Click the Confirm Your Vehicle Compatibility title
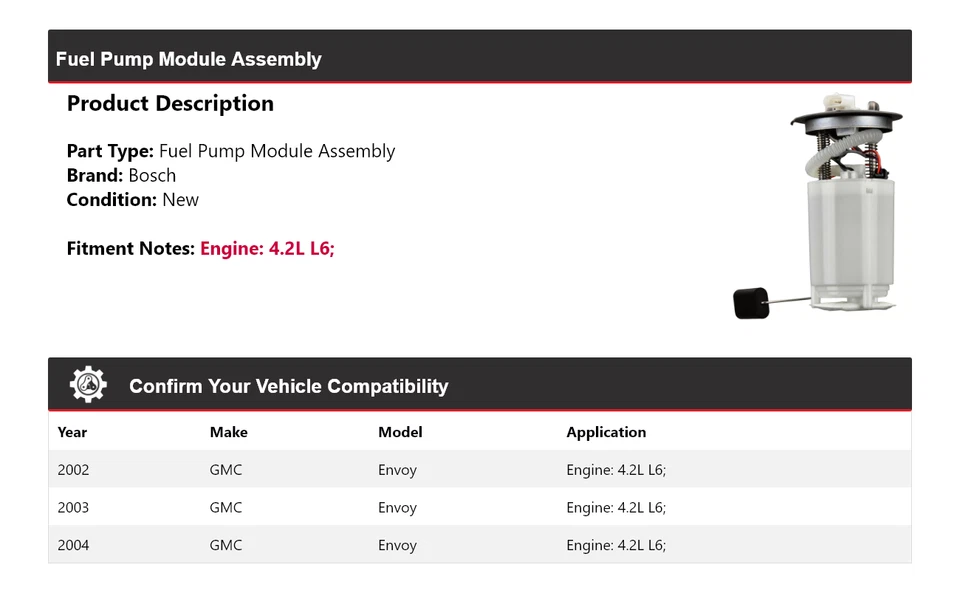This screenshot has width=960, height=593. pos(289,386)
